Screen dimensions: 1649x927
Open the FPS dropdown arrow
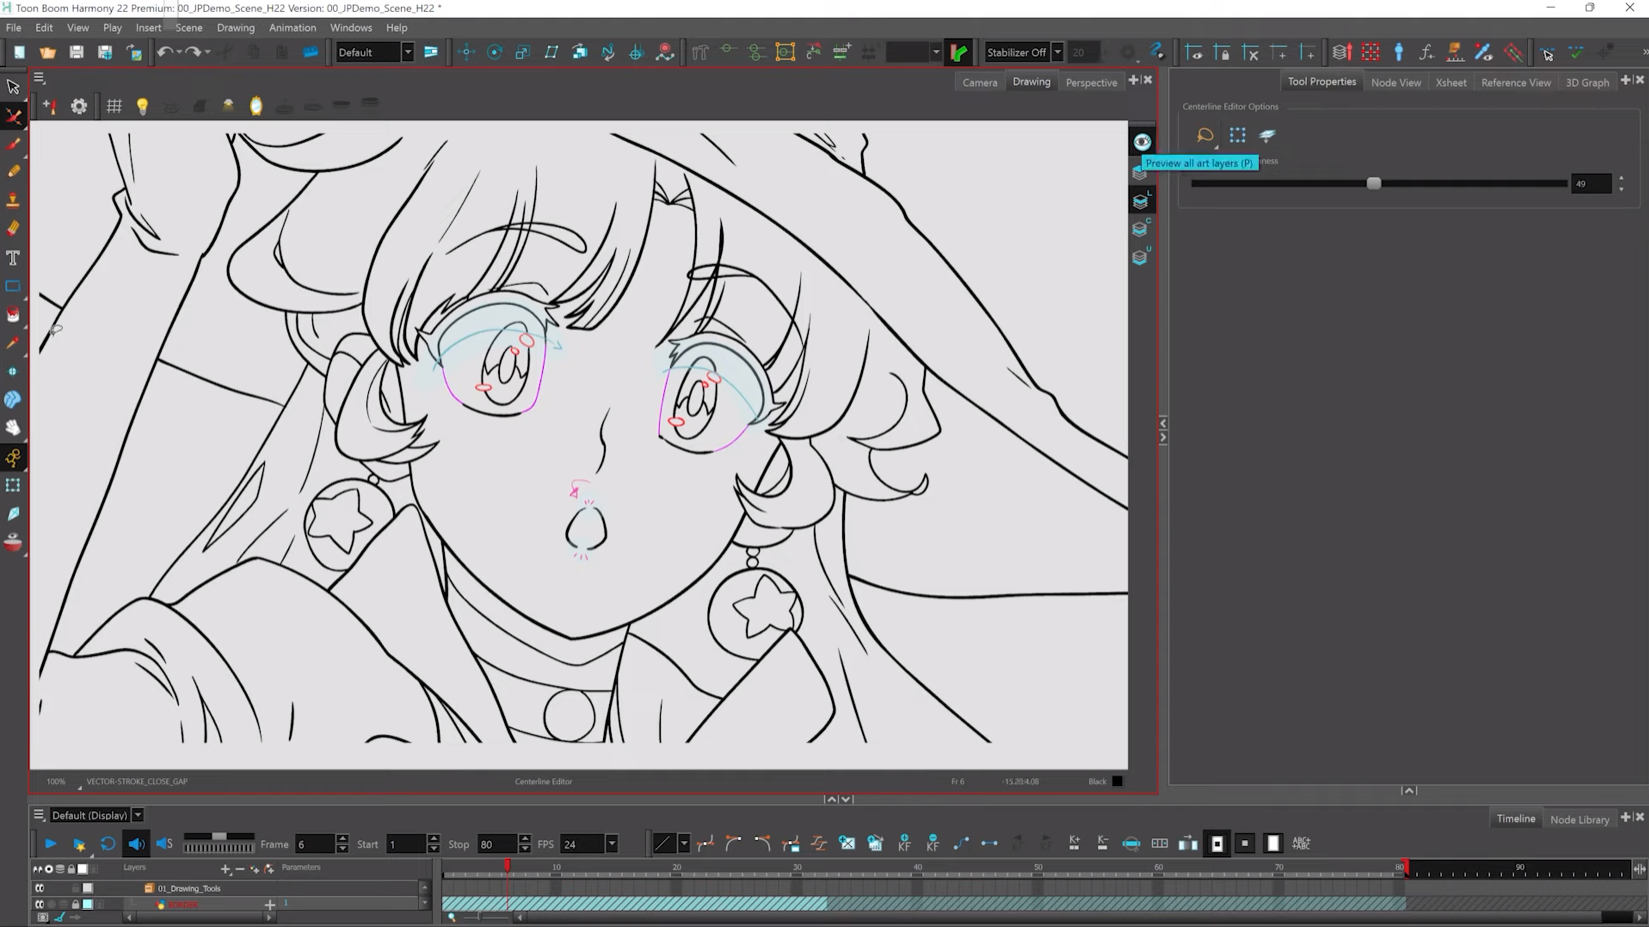tap(611, 844)
